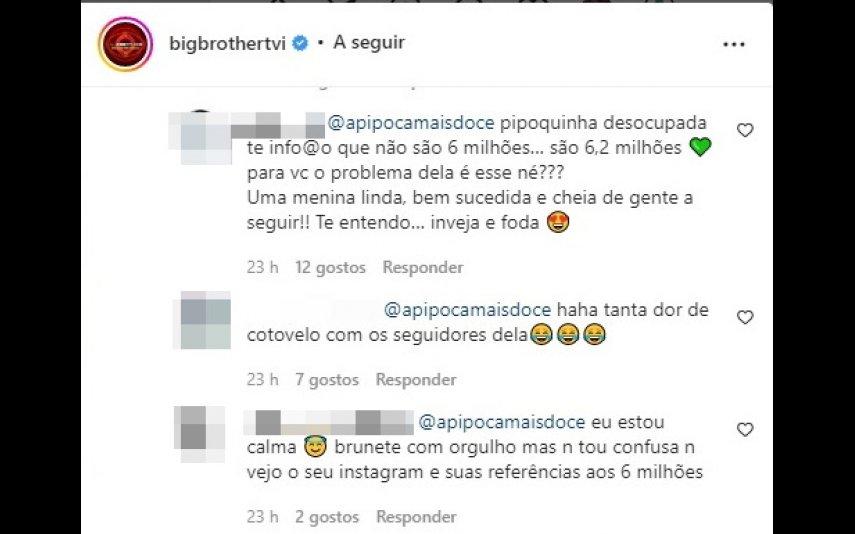
Task: Click the 'A seguir' following button
Action: 369,42
